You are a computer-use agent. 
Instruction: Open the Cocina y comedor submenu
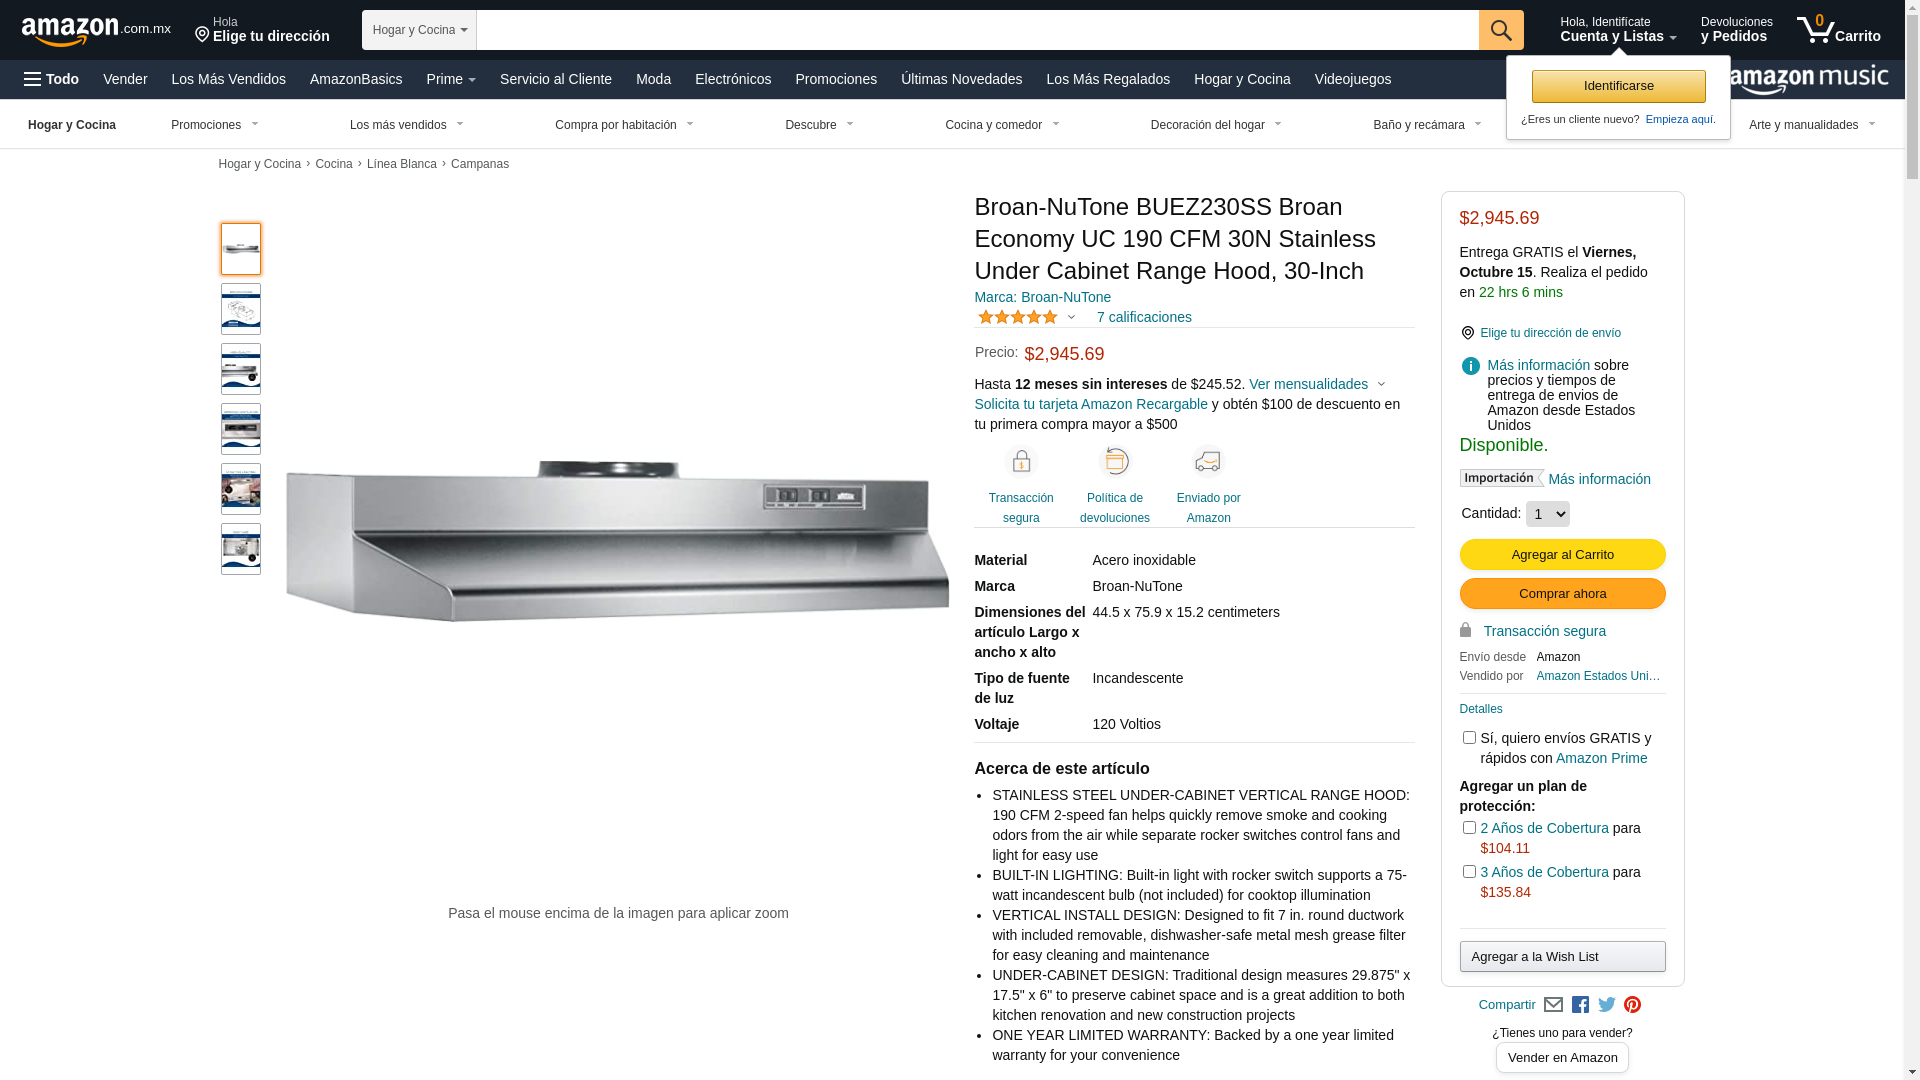(1002, 125)
